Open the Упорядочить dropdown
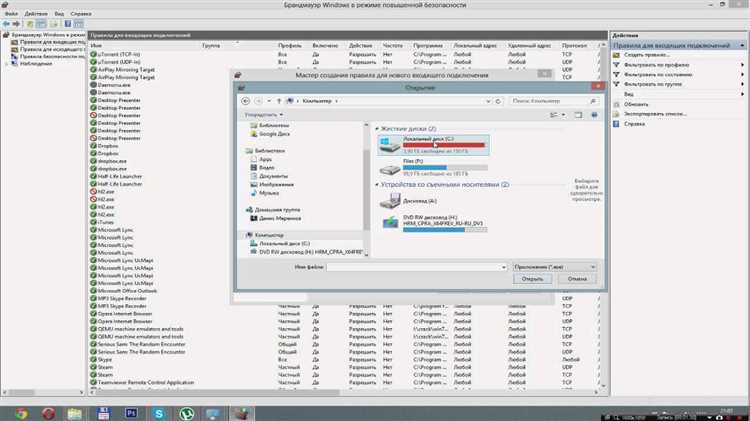Viewport: 750px width, 421px height. 264,115
